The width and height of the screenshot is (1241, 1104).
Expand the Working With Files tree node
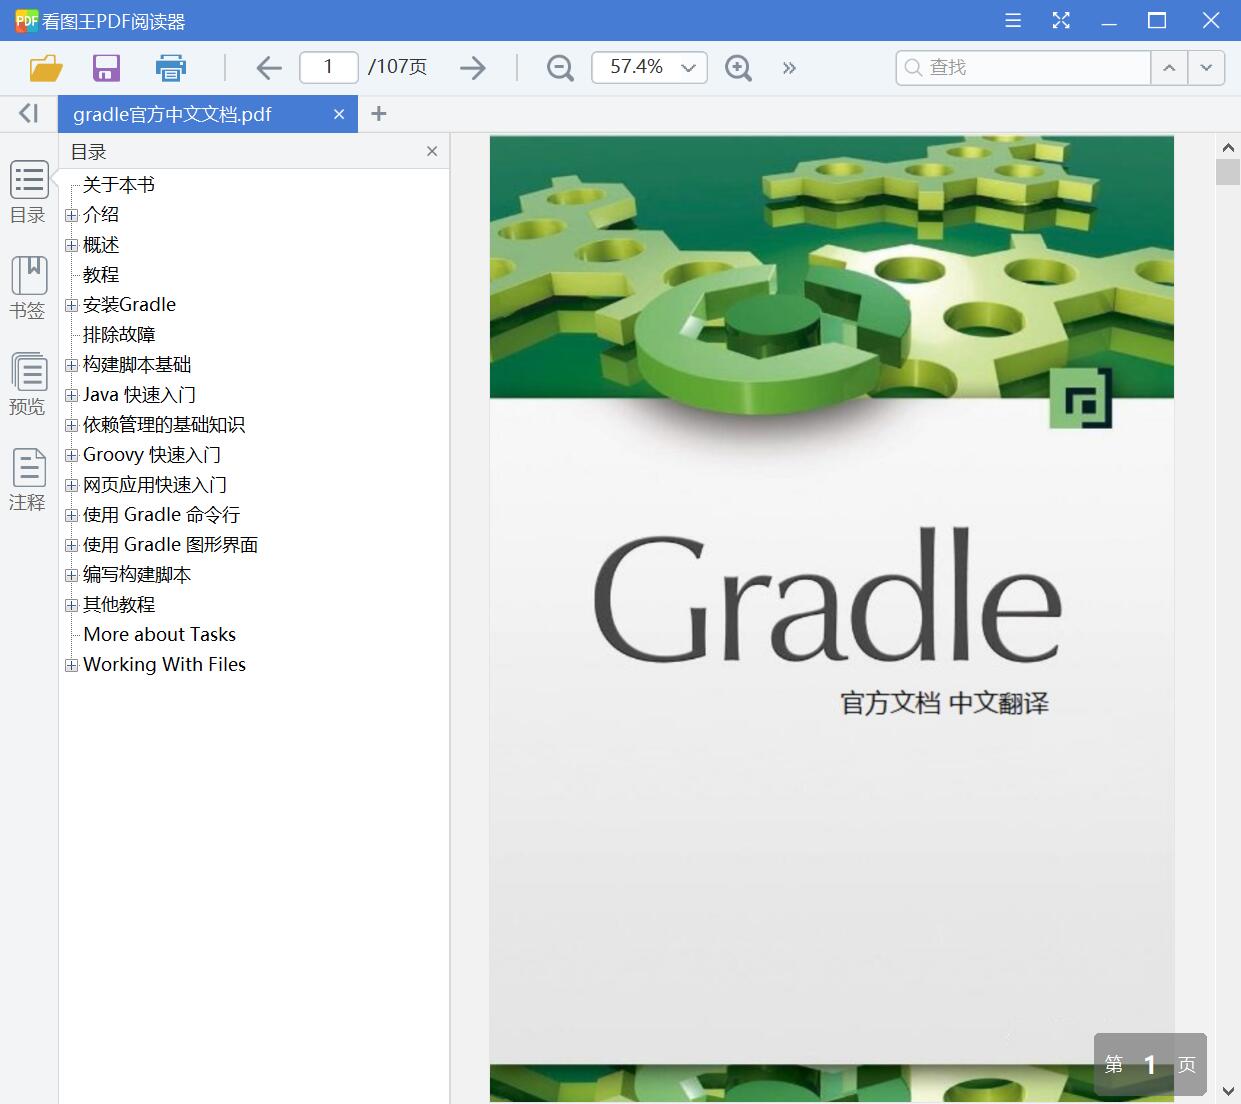coord(71,665)
